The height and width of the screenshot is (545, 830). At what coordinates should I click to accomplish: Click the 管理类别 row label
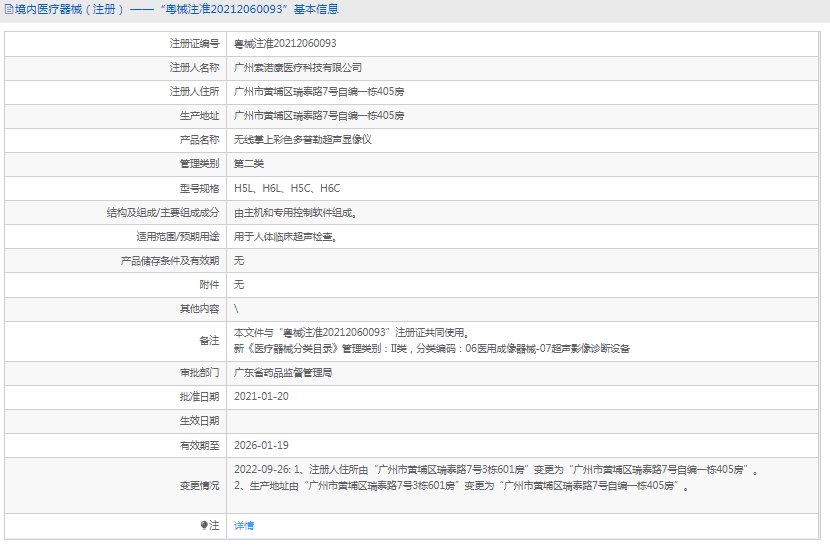click(x=199, y=164)
